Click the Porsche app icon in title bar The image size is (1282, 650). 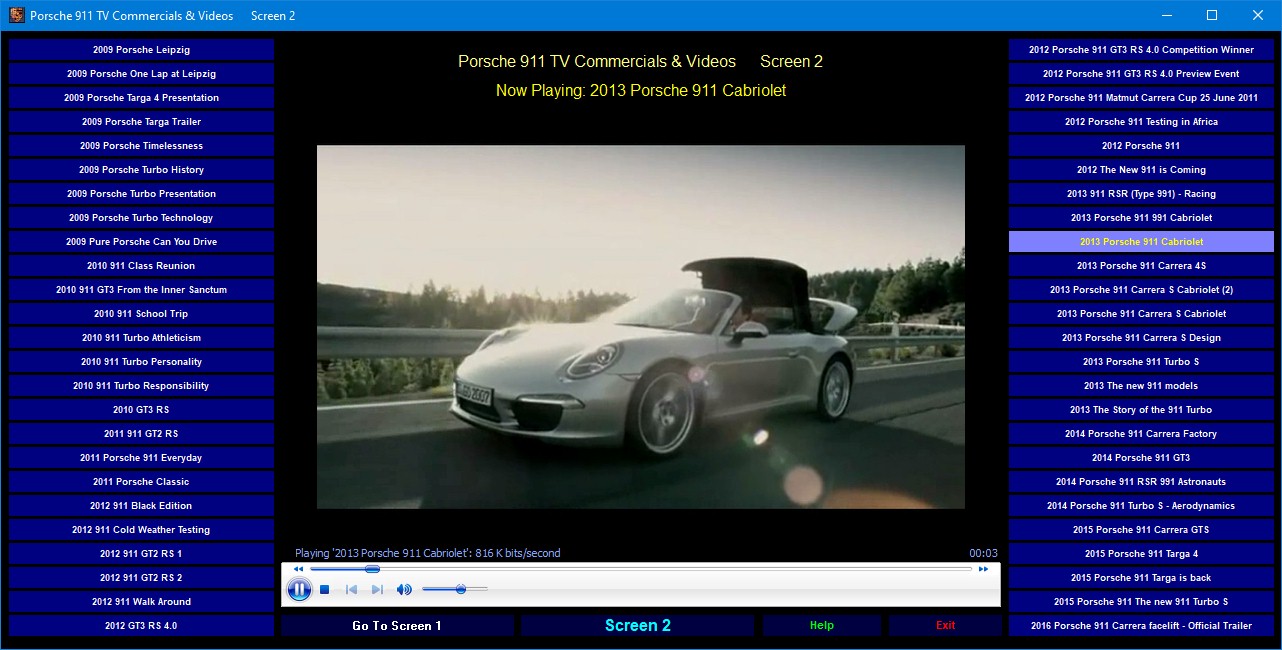[16, 15]
